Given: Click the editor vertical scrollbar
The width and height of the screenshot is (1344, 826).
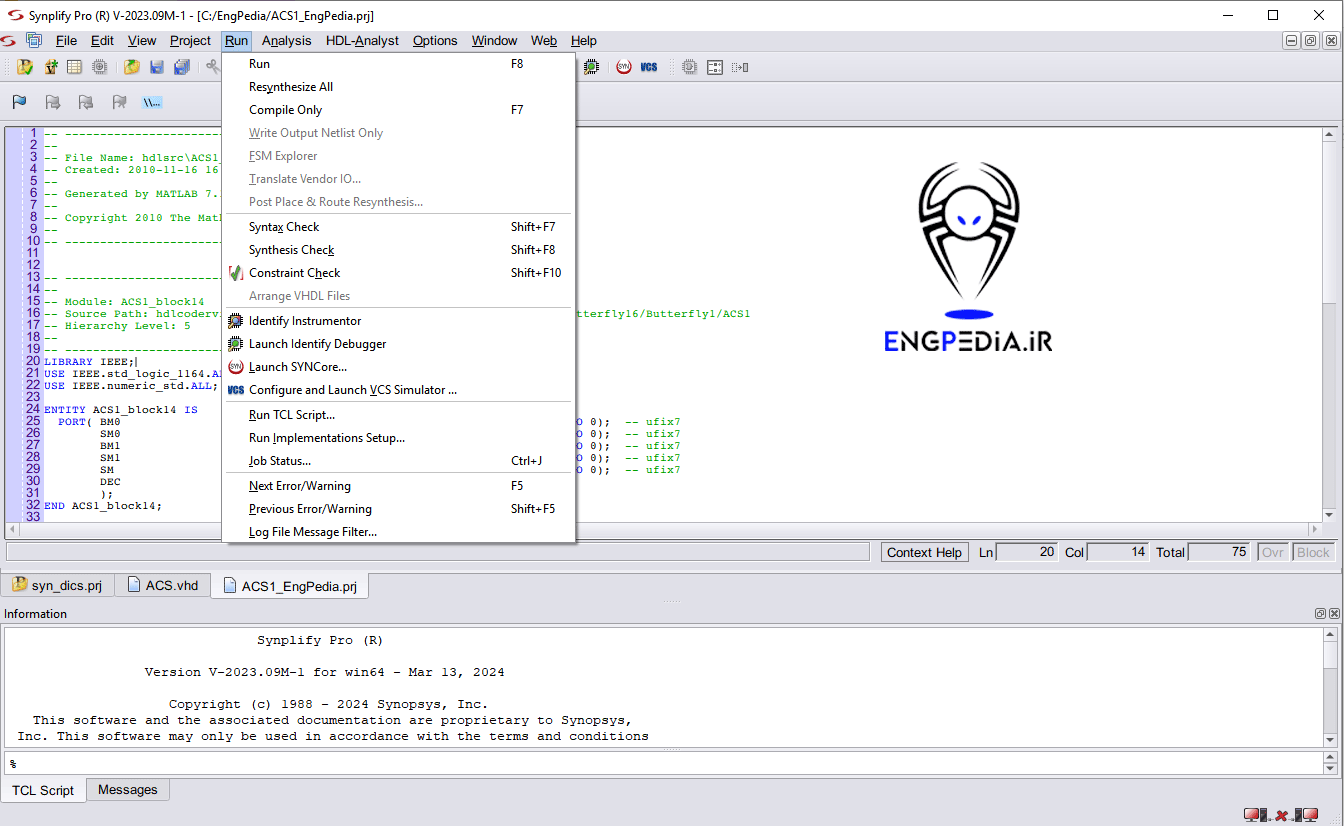Looking at the screenshot, I should (x=1330, y=325).
